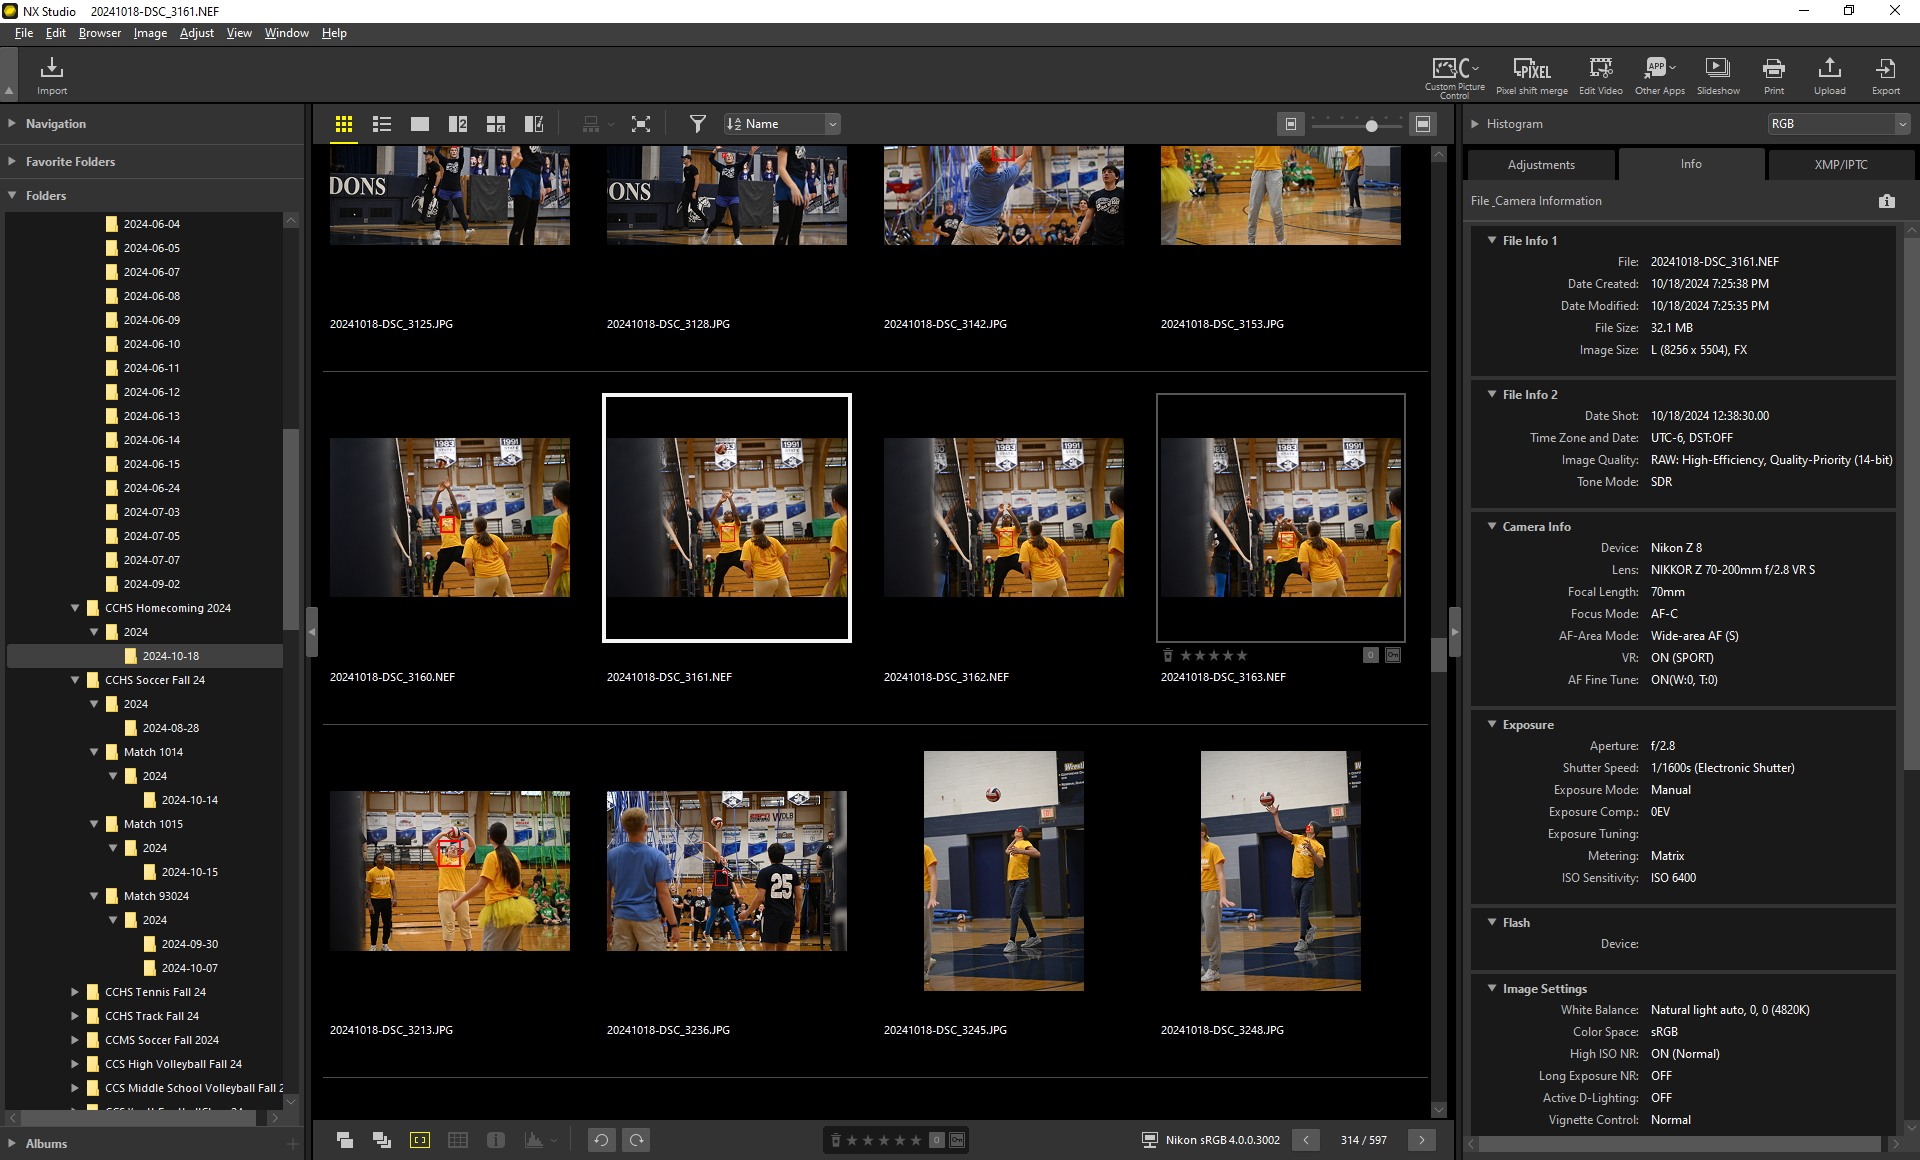
Task: Toggle protect icon under DSC_3163 thumbnail
Action: tap(1393, 655)
